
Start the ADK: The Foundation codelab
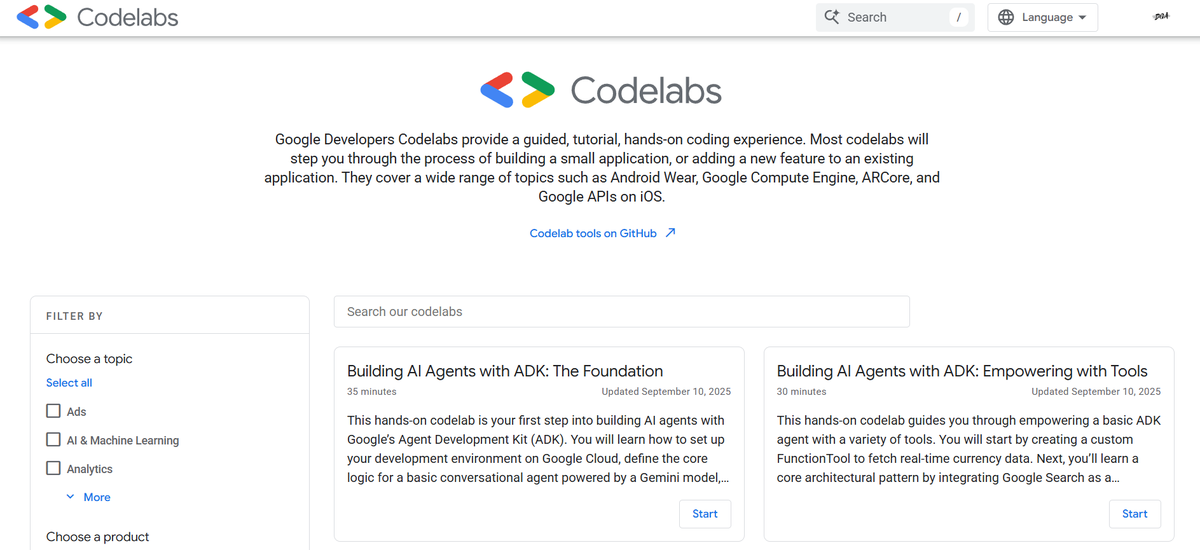tap(705, 514)
